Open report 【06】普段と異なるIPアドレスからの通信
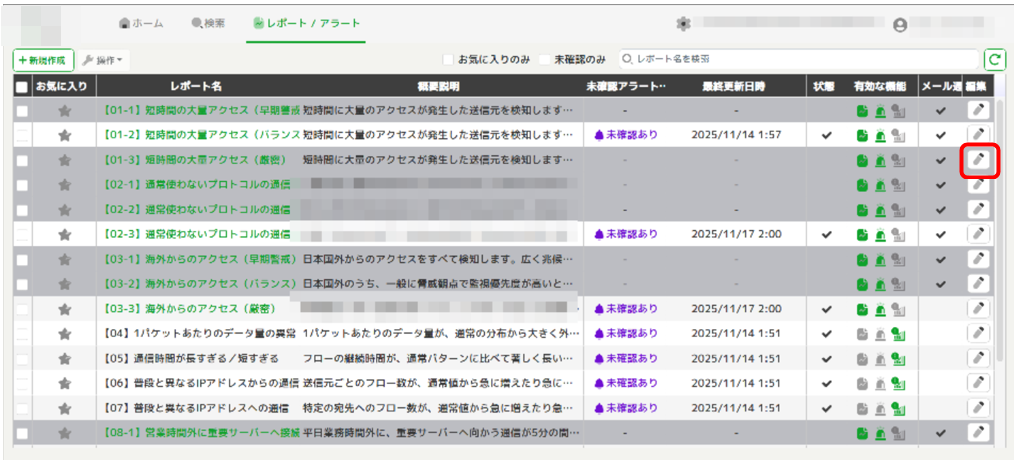 [x=201, y=384]
